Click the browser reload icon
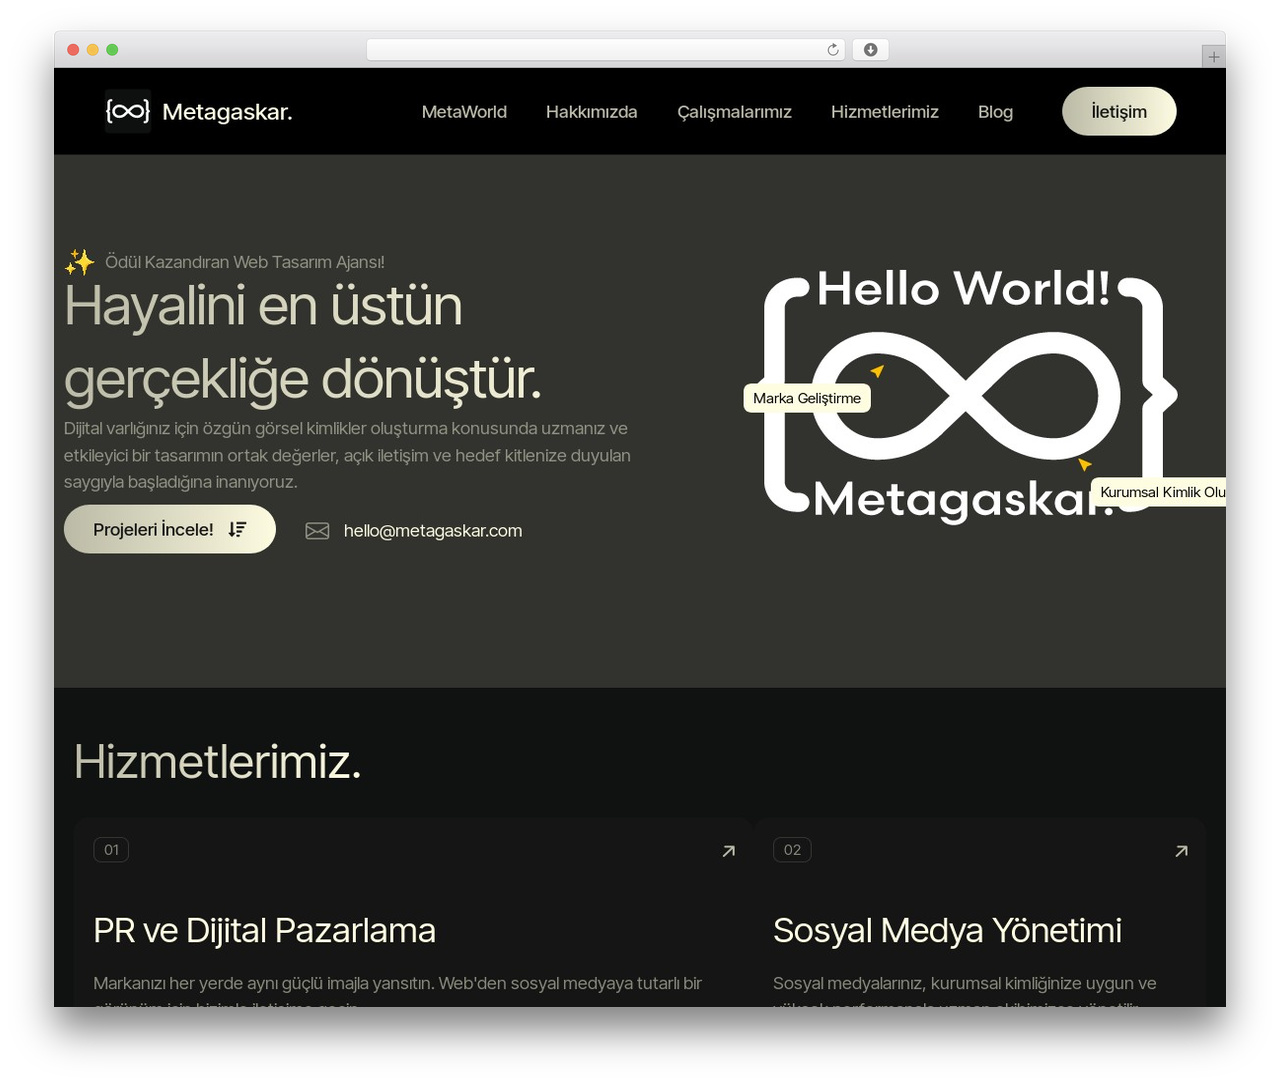Viewport: 1280px width, 1084px height. 833,50
